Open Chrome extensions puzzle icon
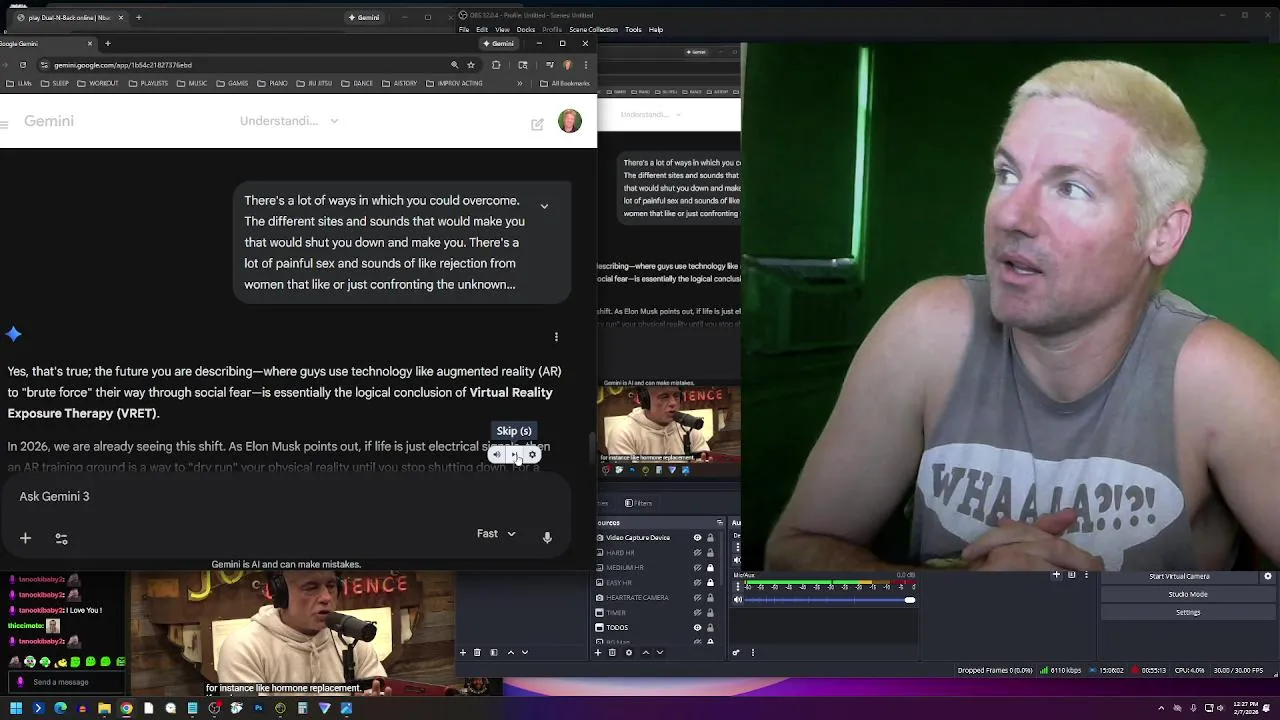Viewport: 1280px width, 720px height. pyautogui.click(x=496, y=65)
